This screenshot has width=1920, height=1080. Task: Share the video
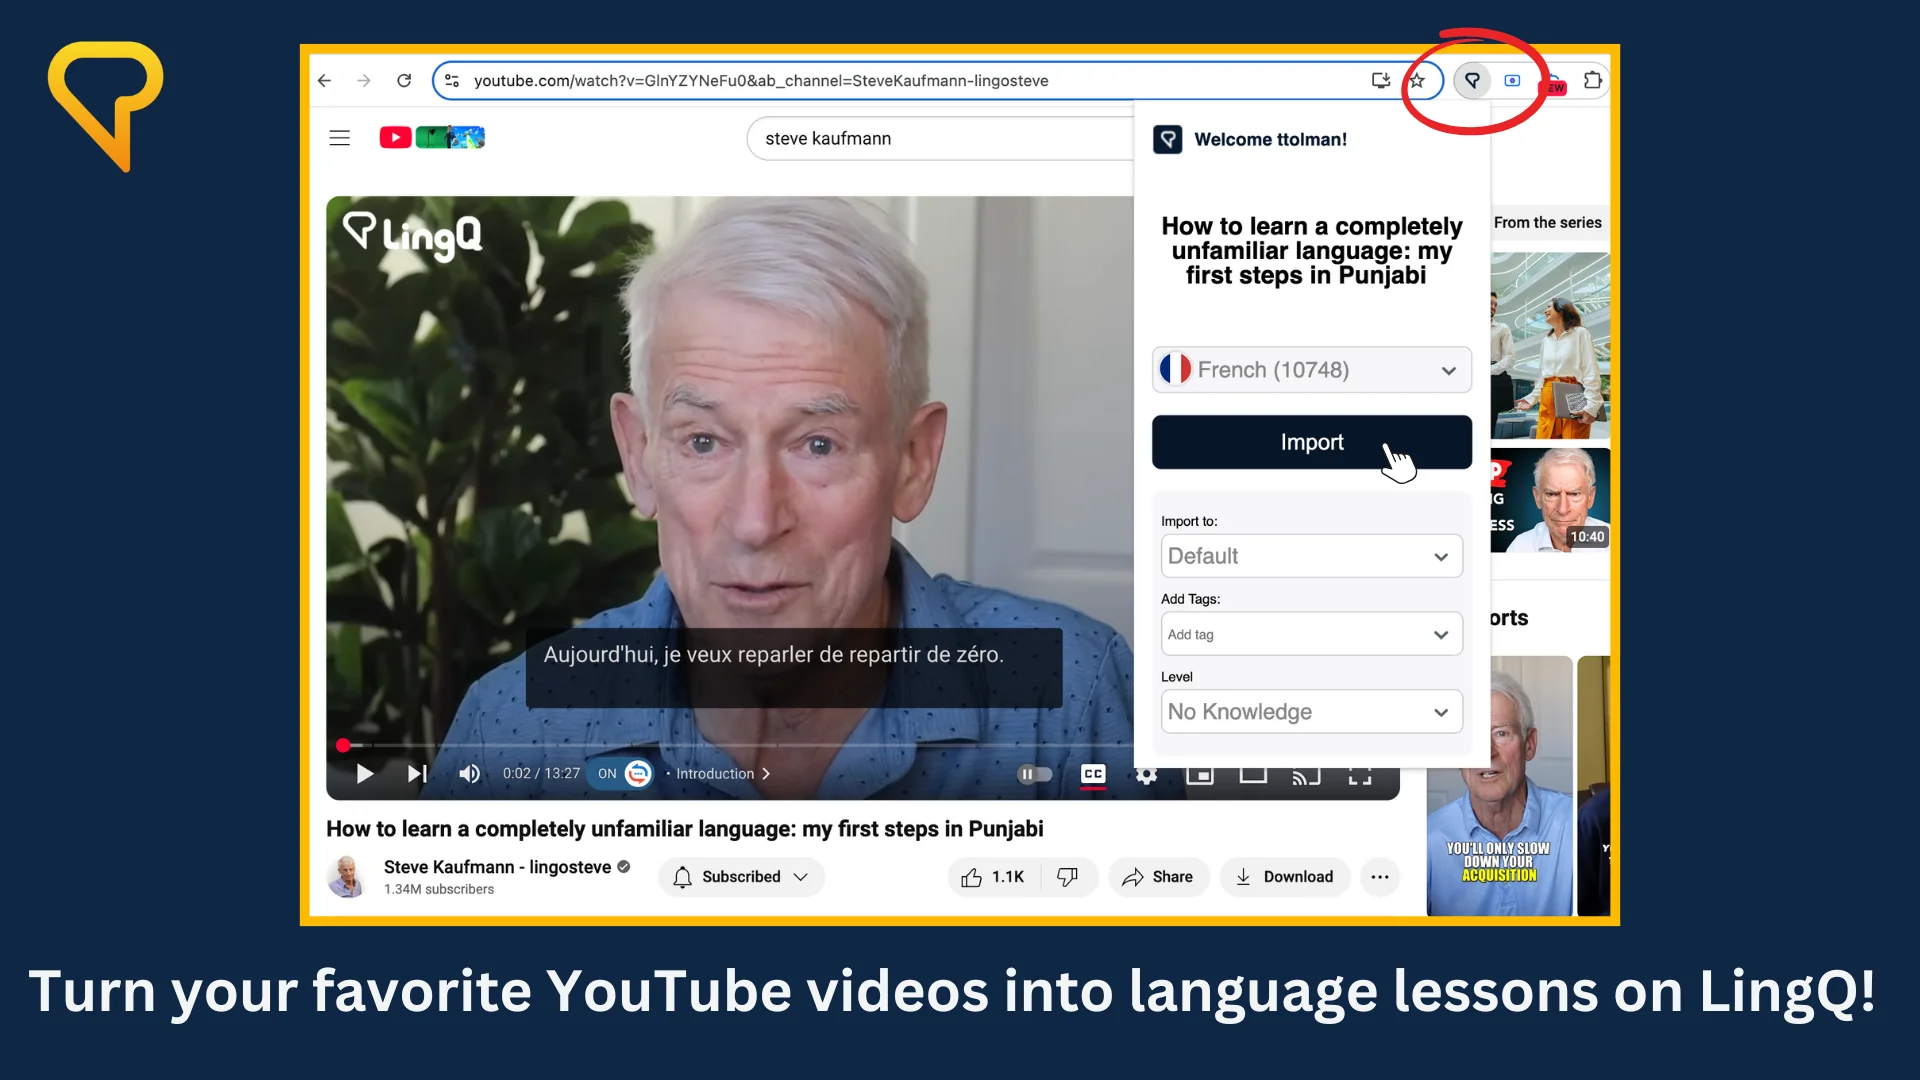tap(1158, 877)
